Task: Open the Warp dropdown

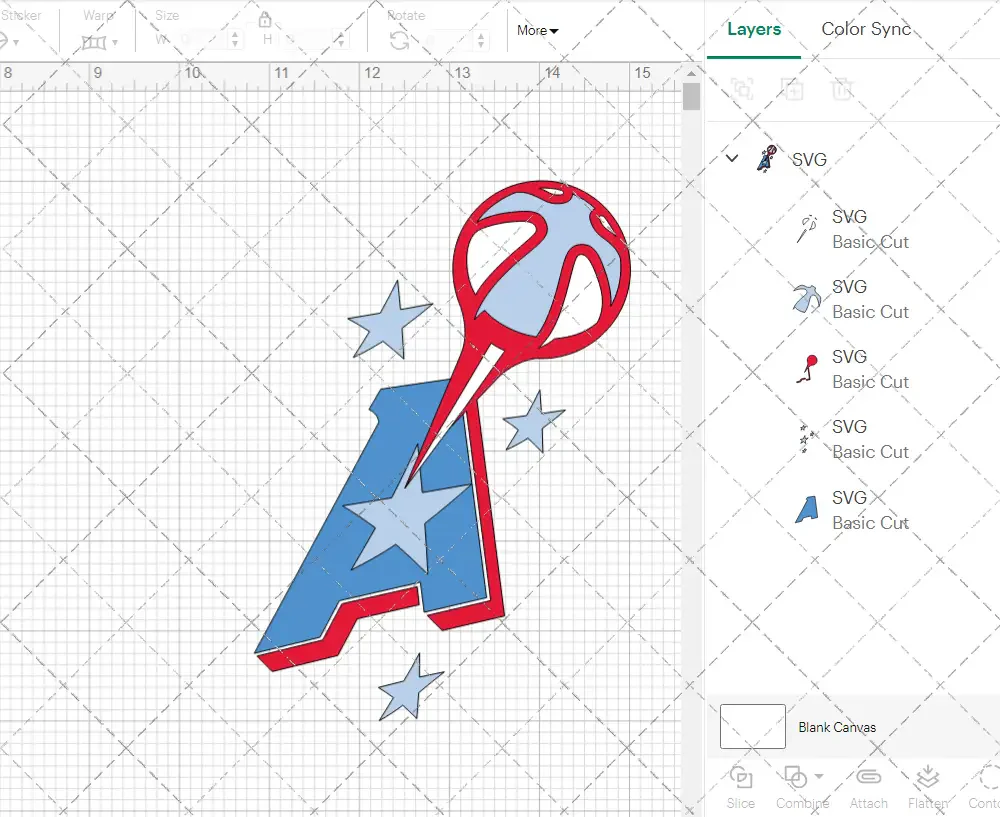Action: [100, 42]
